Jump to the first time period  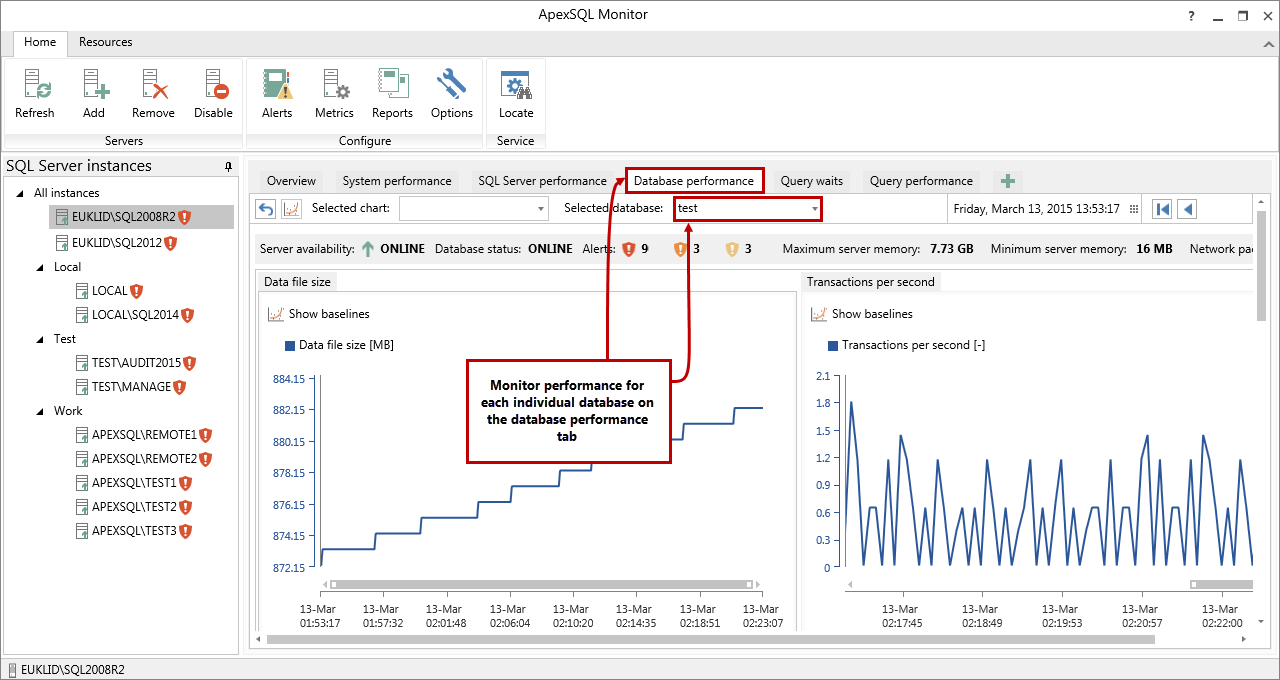(x=1162, y=209)
